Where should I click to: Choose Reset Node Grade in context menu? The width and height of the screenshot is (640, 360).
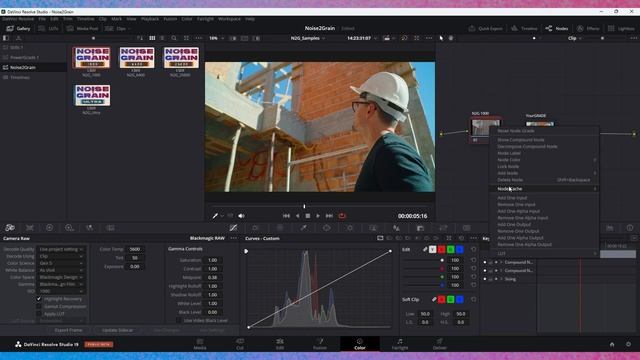(x=544, y=131)
